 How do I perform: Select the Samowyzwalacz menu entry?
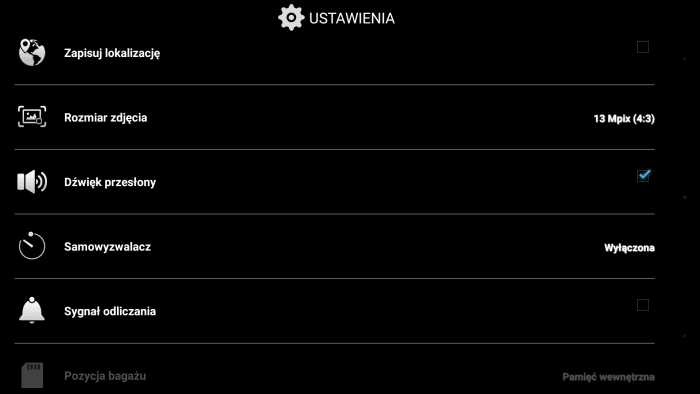(x=334, y=247)
